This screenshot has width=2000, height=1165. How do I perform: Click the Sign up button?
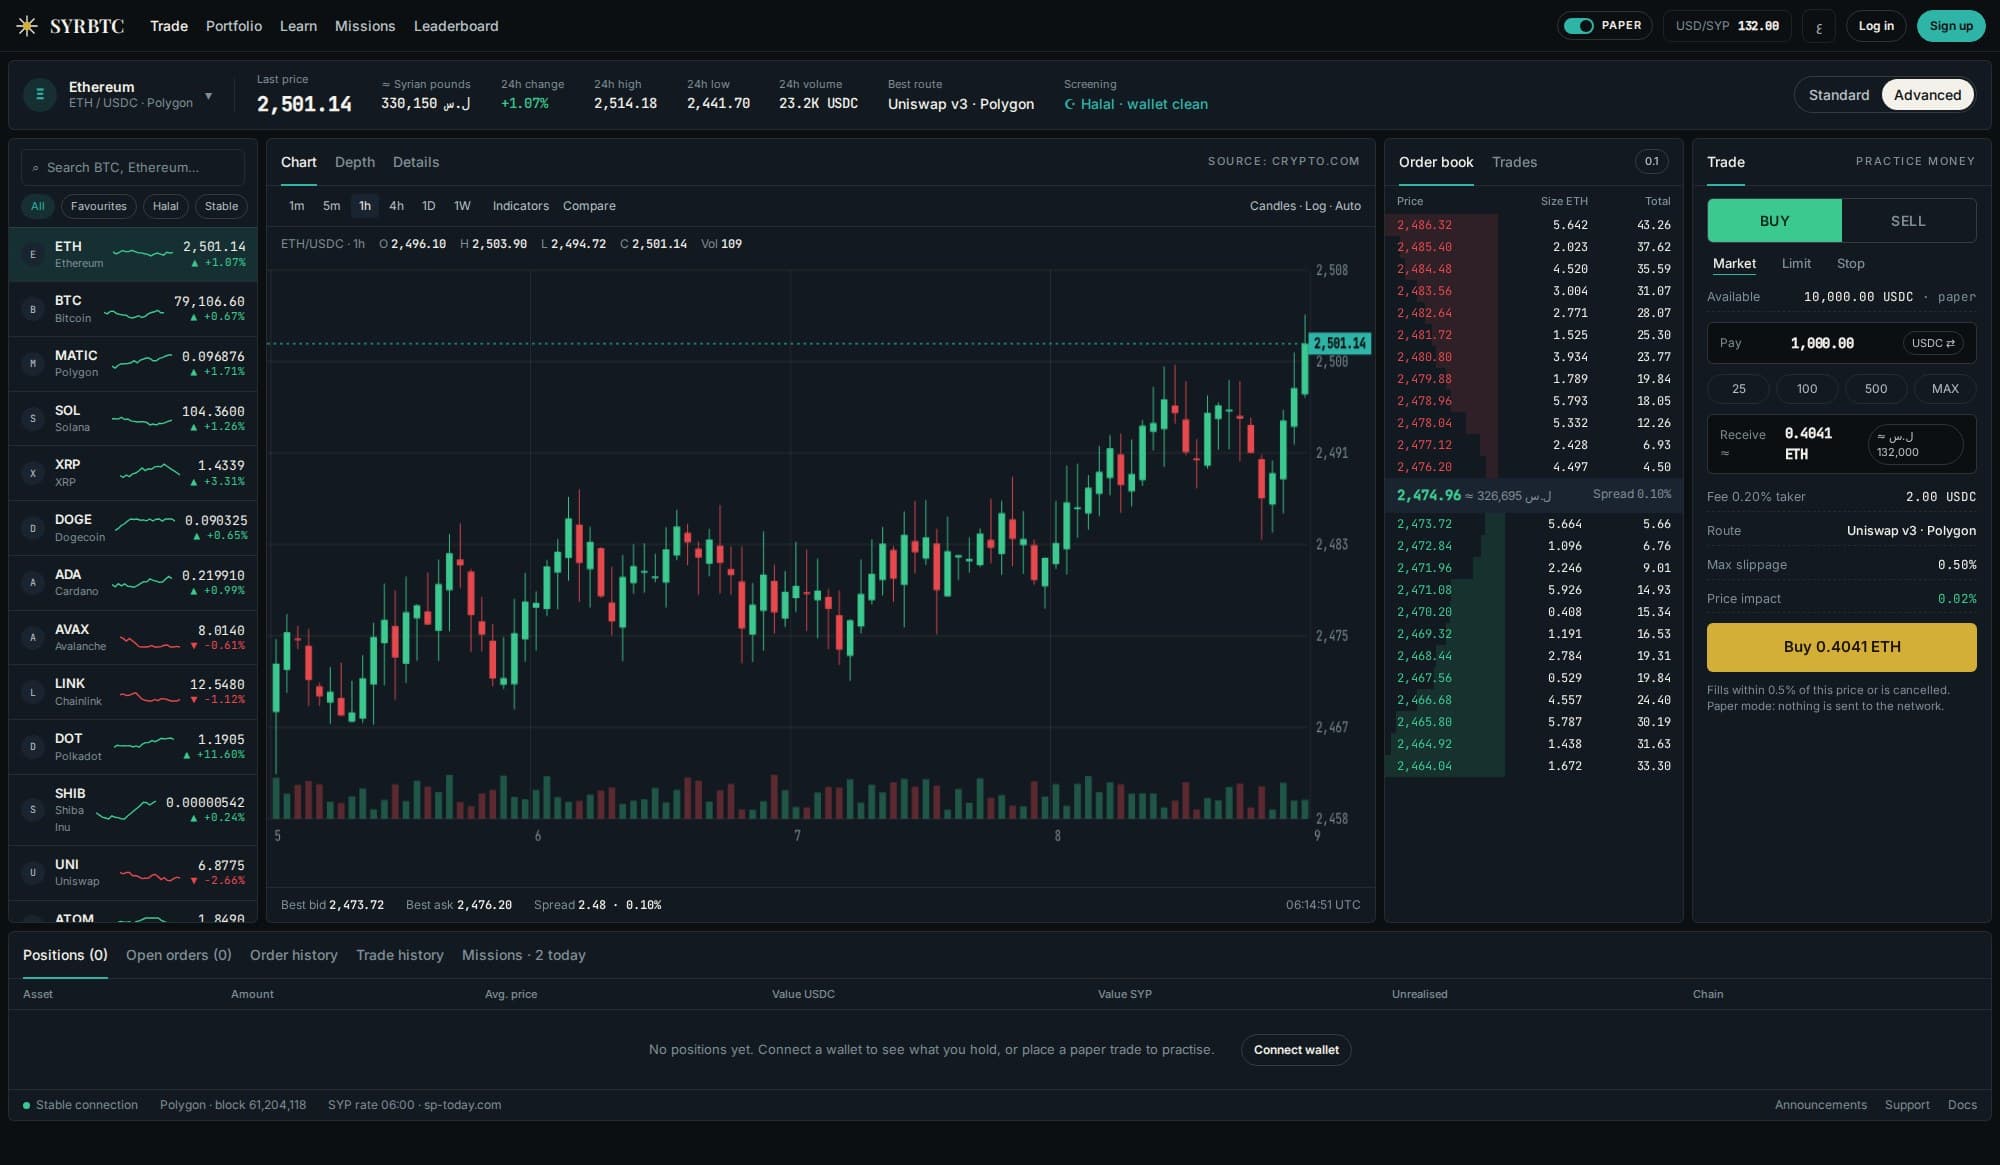tap(1950, 26)
